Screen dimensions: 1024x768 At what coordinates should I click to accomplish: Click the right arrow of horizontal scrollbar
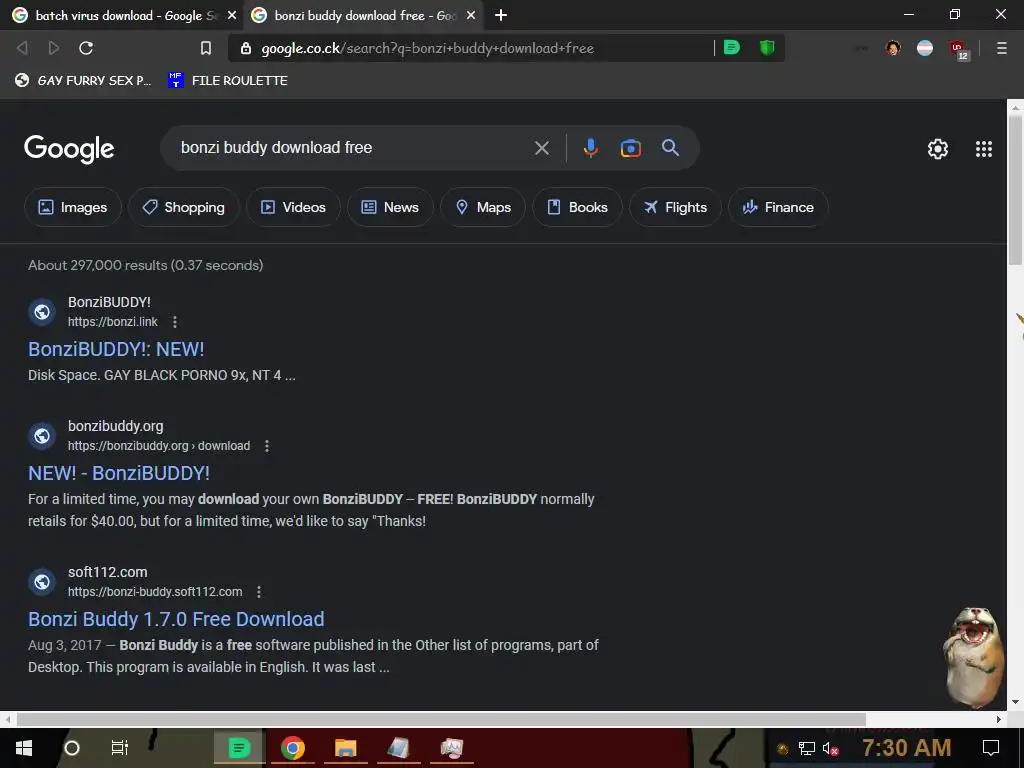999,719
